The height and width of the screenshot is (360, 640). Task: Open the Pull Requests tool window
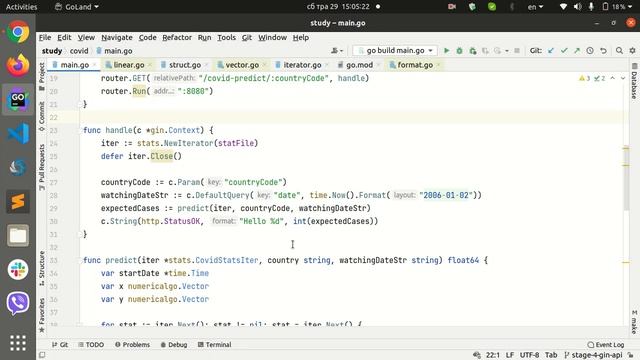(x=42, y=167)
